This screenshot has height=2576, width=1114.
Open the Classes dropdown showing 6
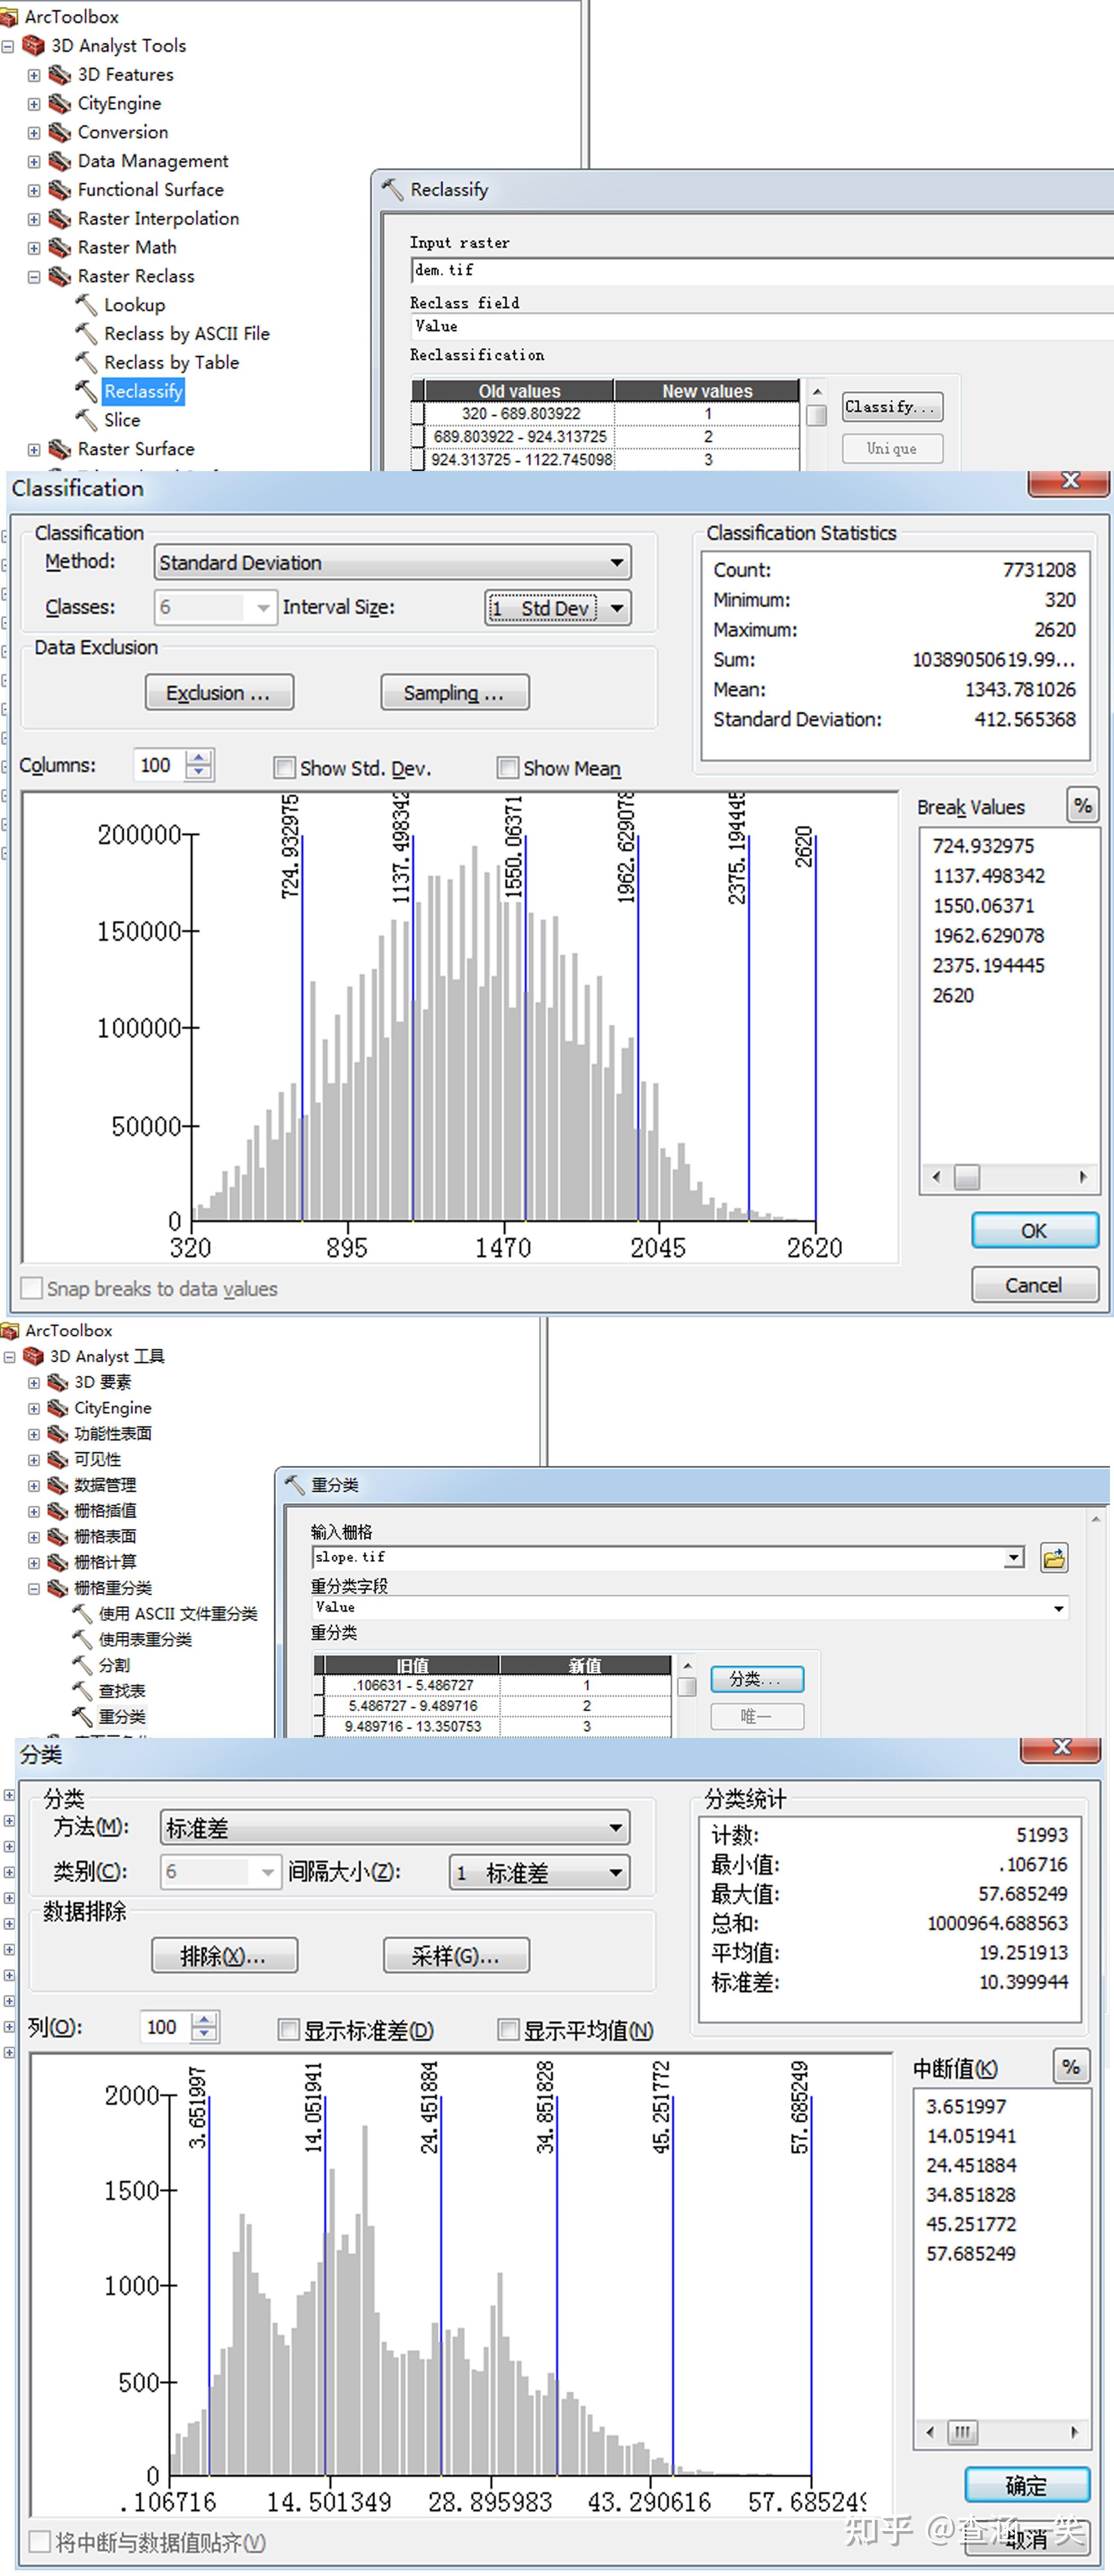click(x=215, y=608)
